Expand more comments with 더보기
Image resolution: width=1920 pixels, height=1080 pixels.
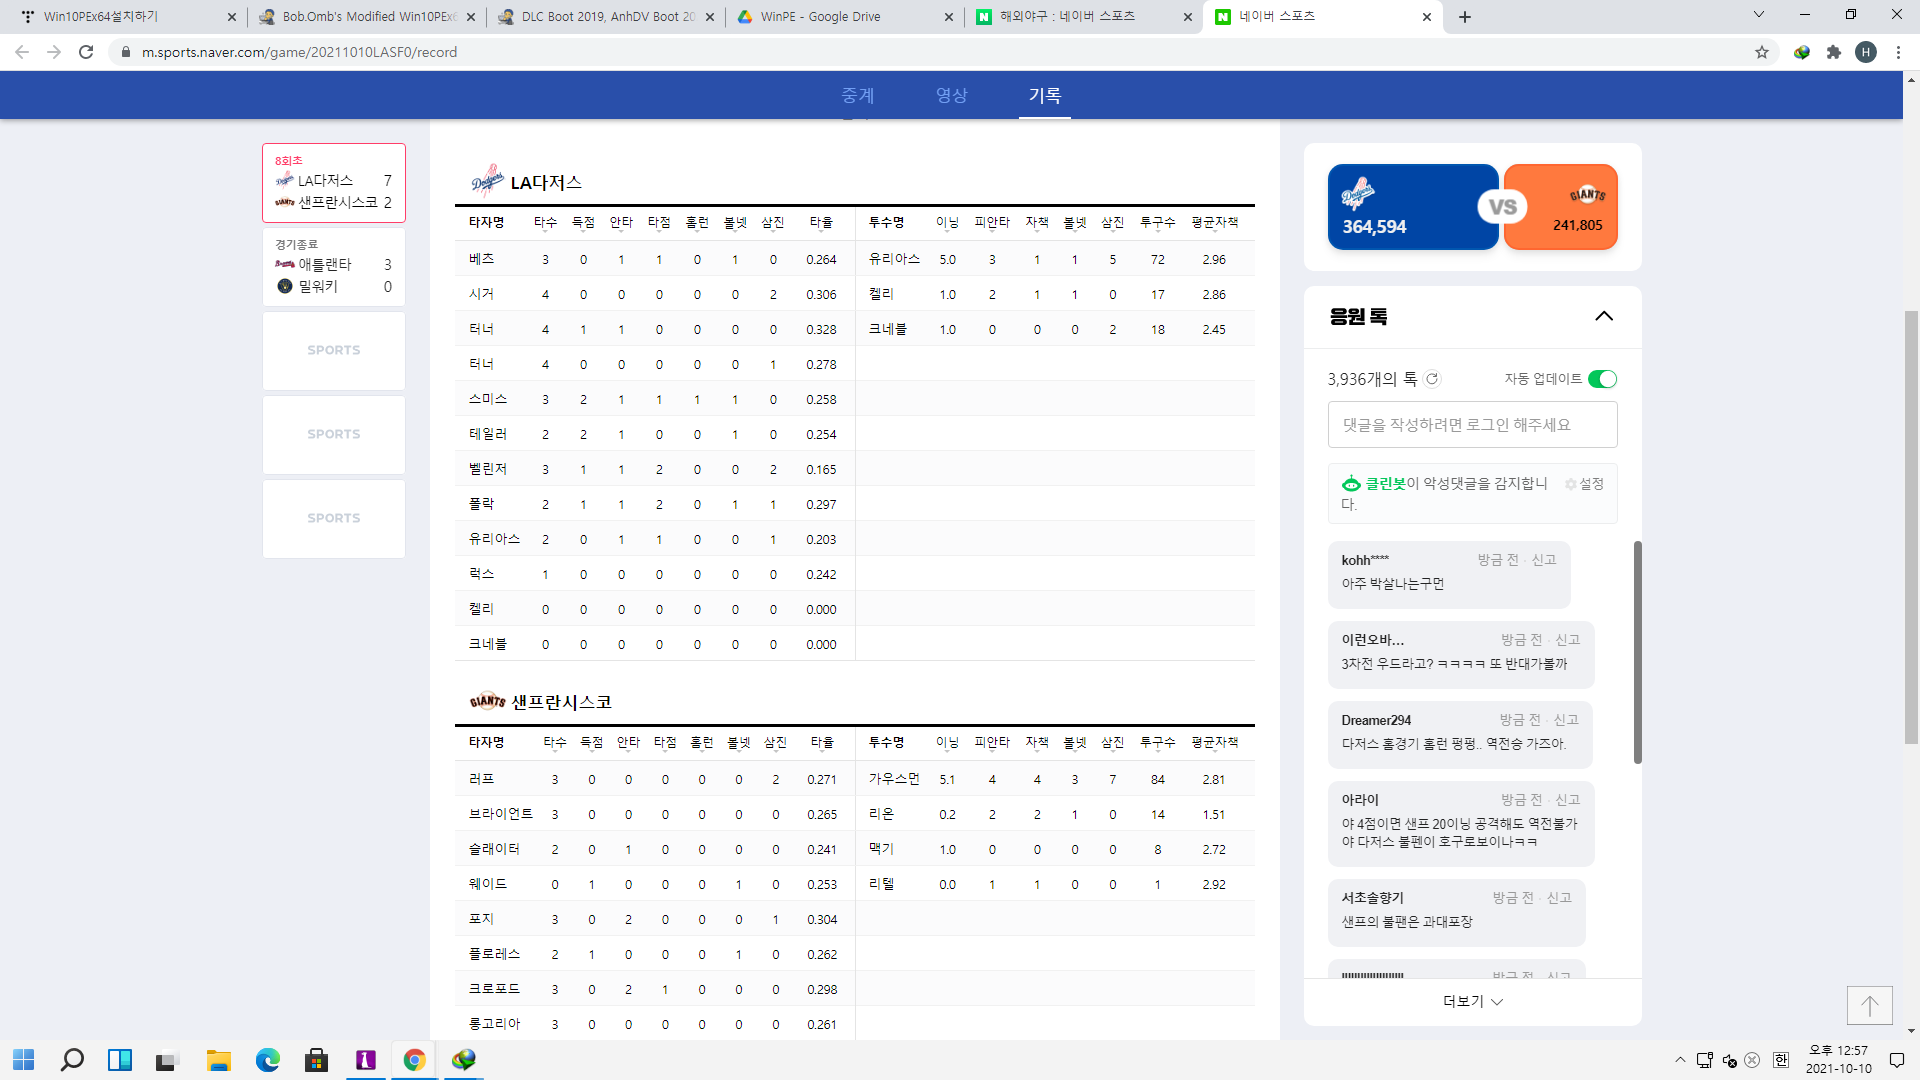coord(1472,1001)
